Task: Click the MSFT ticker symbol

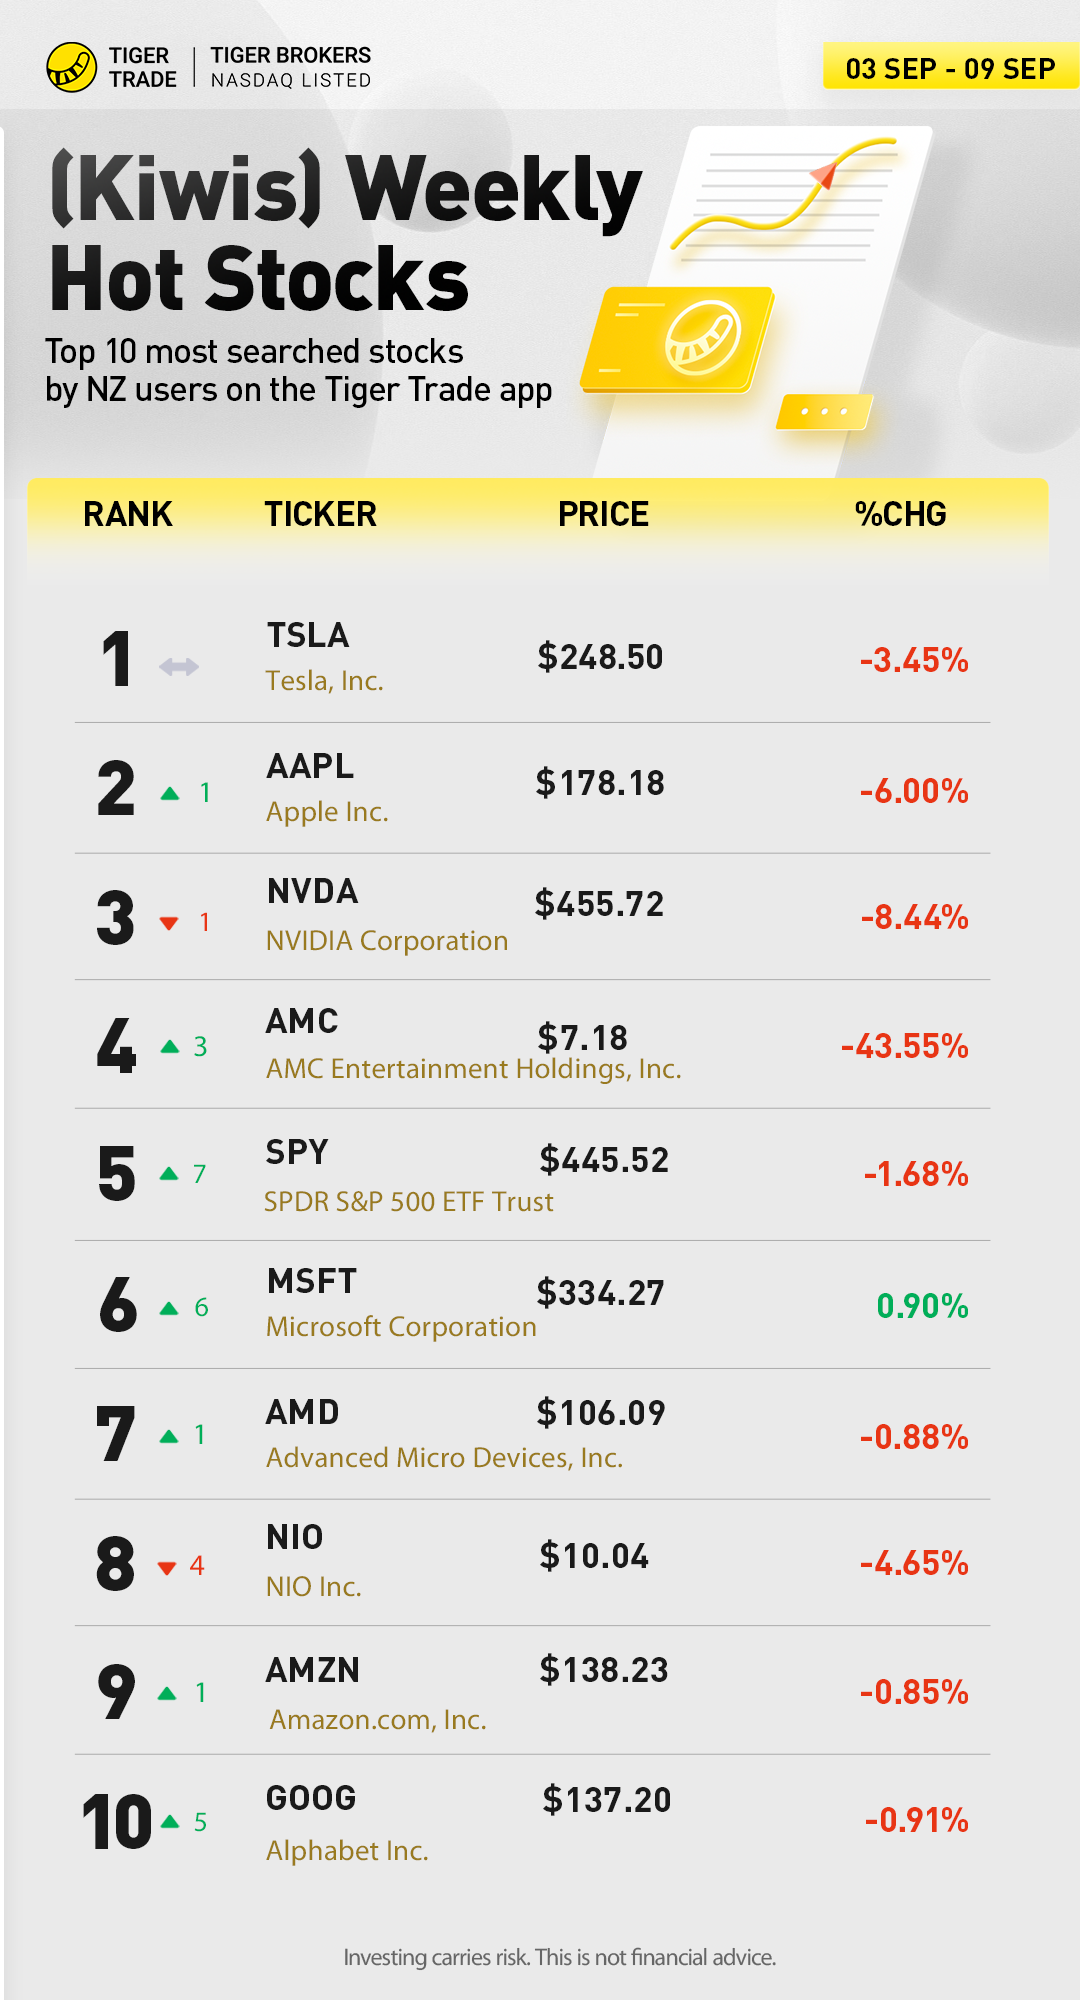Action: (x=311, y=1281)
